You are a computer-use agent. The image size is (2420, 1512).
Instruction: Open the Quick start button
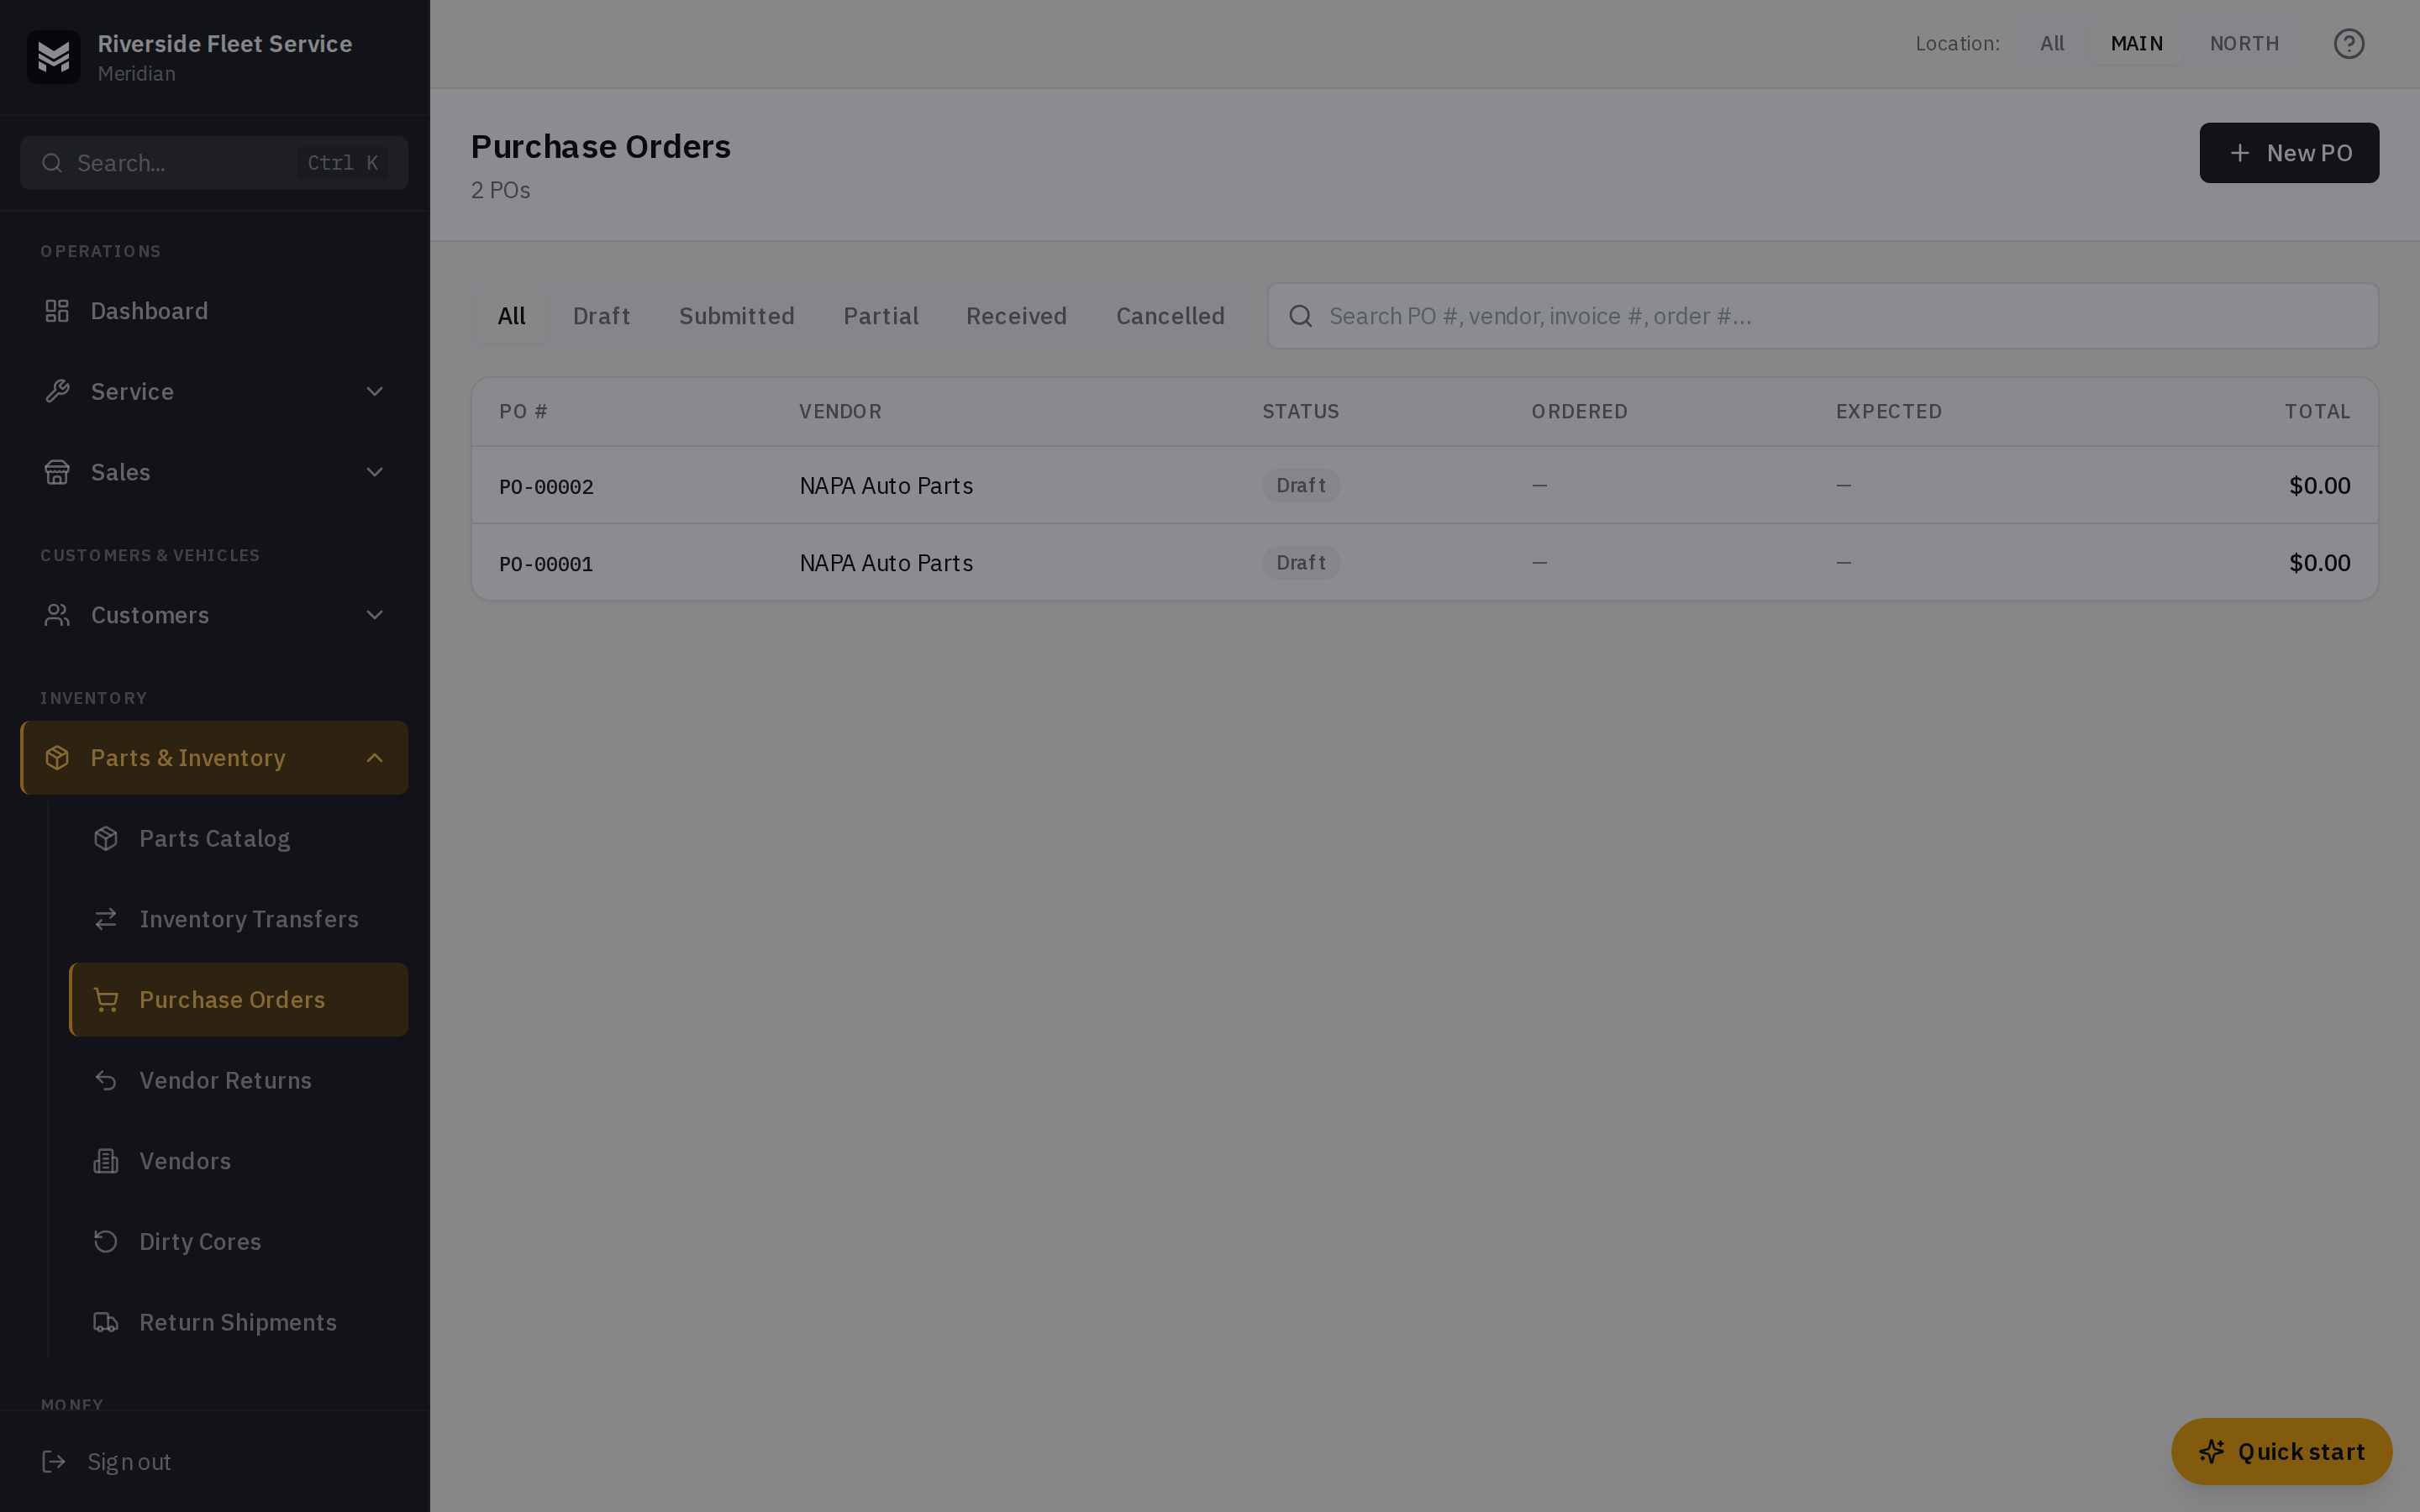2281,1451
